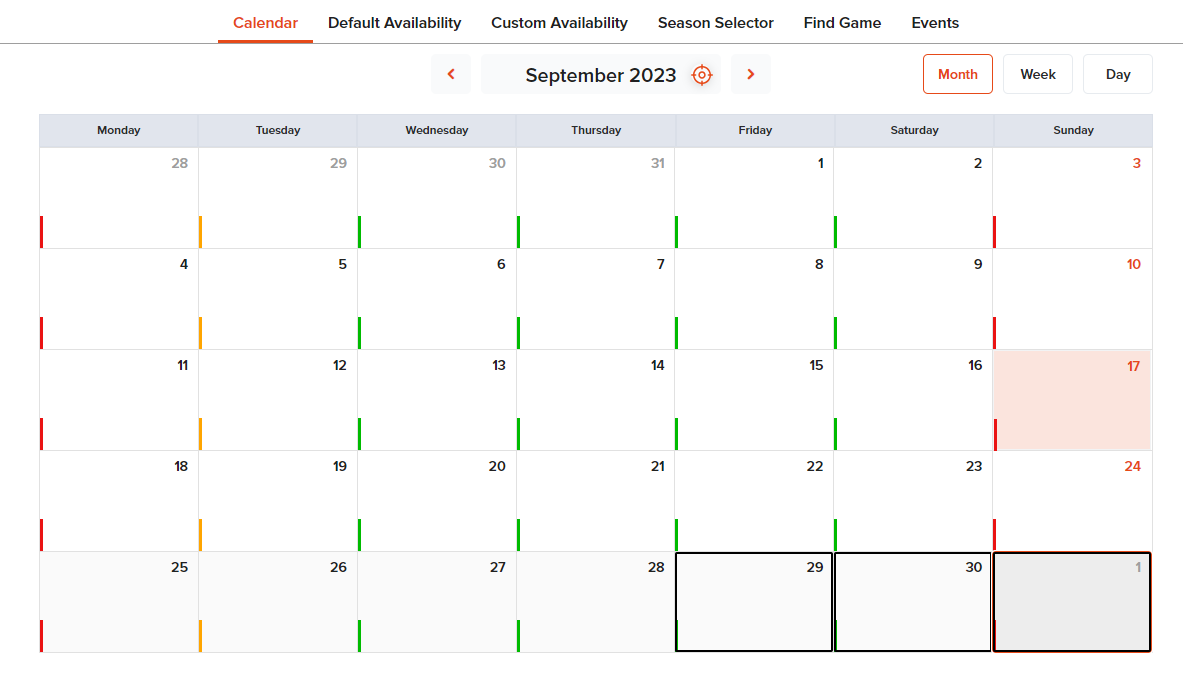Open Season Selector tab
Viewport: 1183px width, 675px height.
coord(715,23)
